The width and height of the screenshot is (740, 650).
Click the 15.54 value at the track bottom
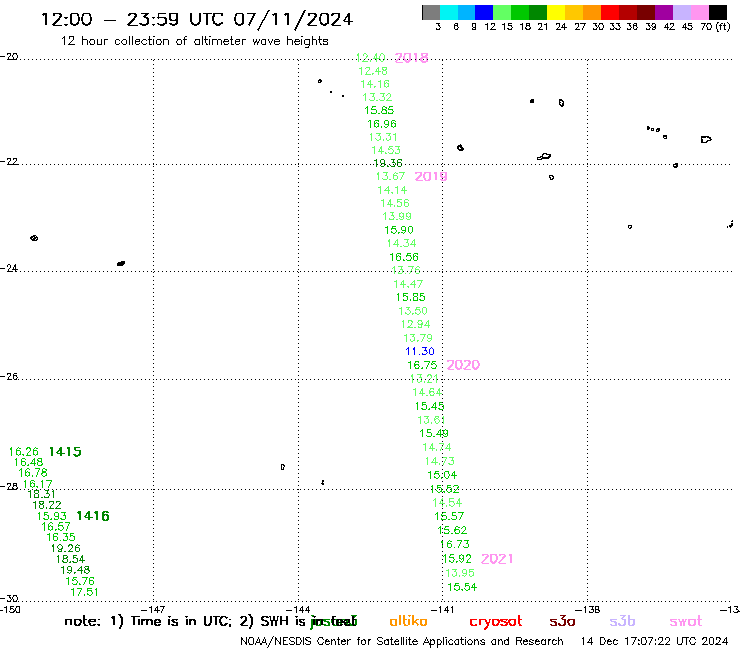(462, 587)
